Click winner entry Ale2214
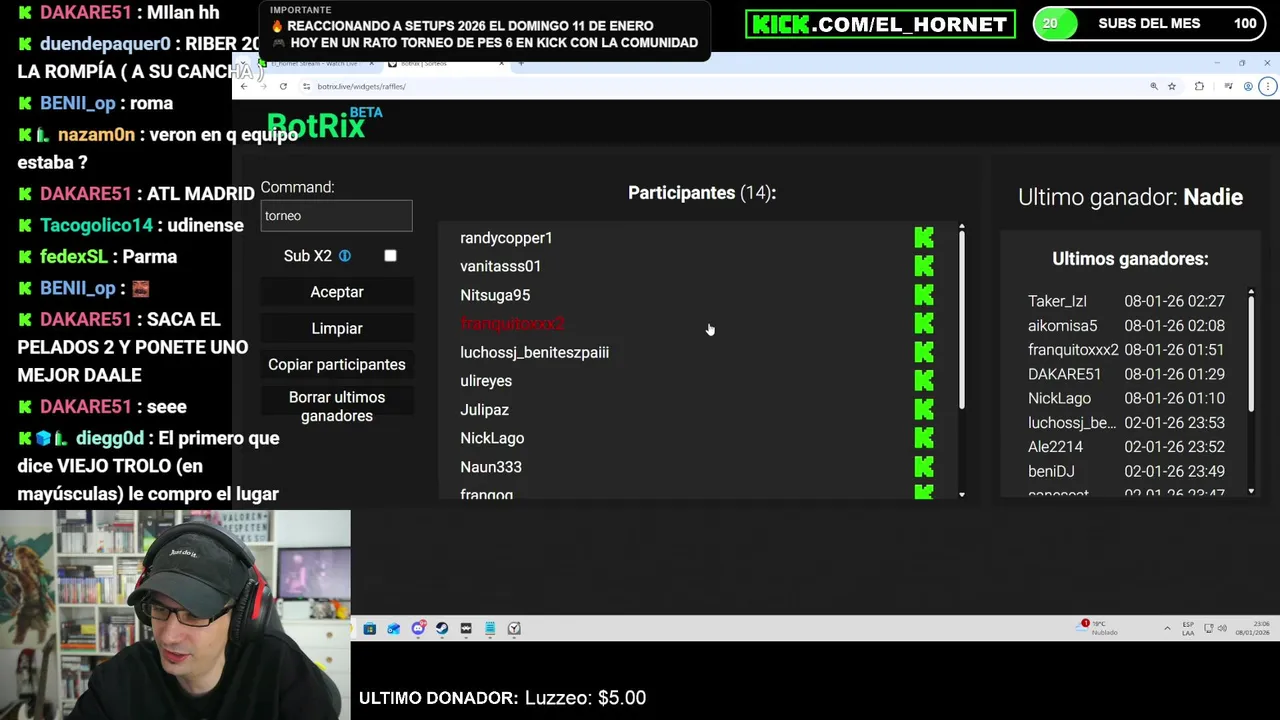The image size is (1280, 720). click(1055, 447)
